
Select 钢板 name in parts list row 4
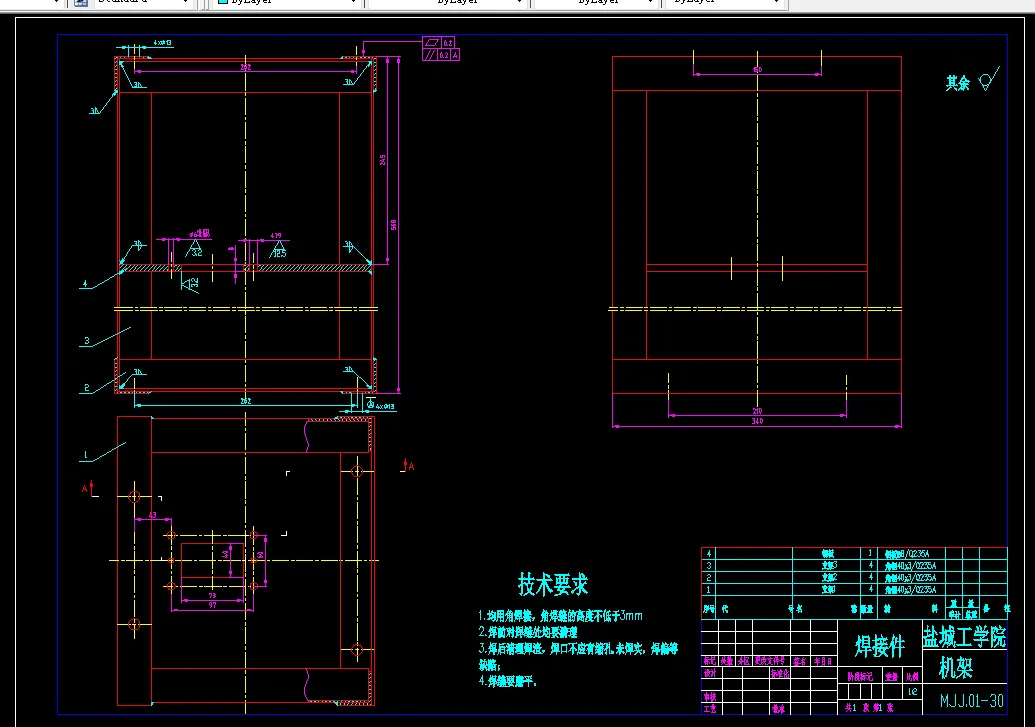828,554
